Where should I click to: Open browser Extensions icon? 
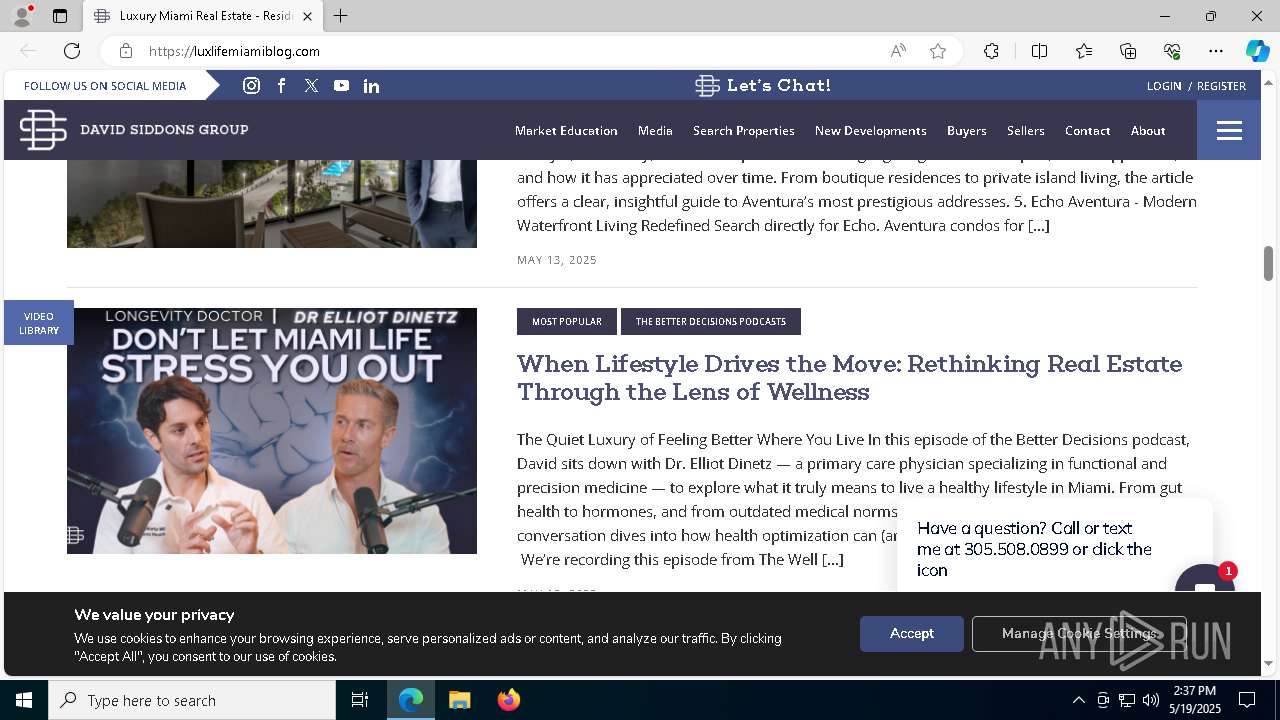coord(991,51)
